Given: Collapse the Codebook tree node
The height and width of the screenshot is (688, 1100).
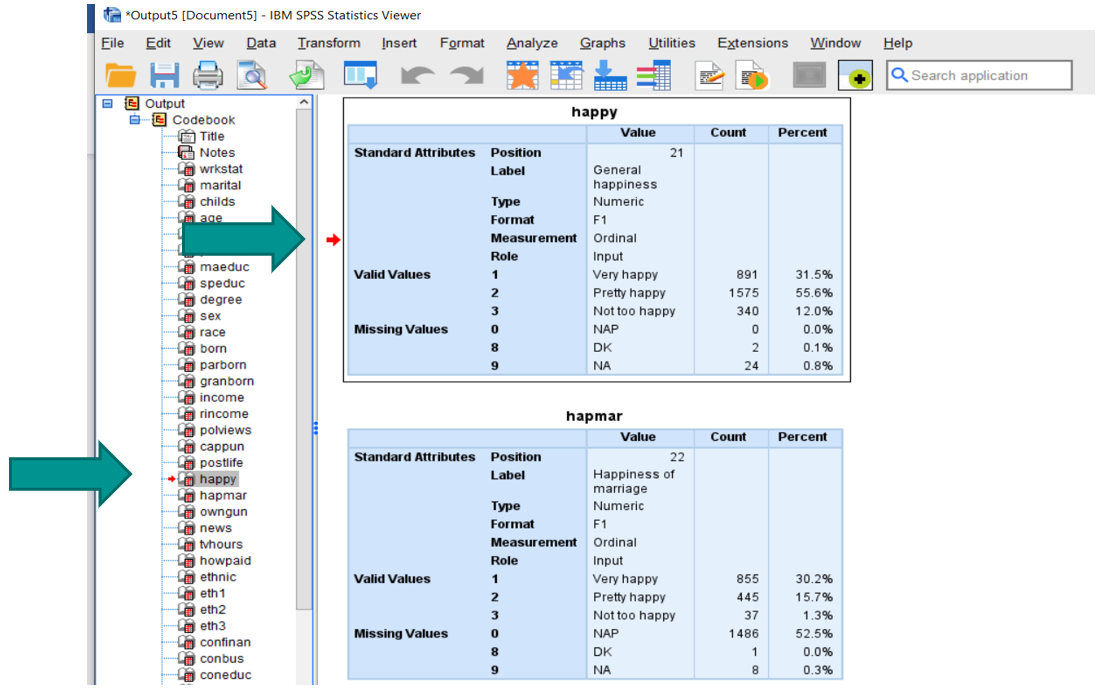Looking at the screenshot, I should click(x=135, y=120).
